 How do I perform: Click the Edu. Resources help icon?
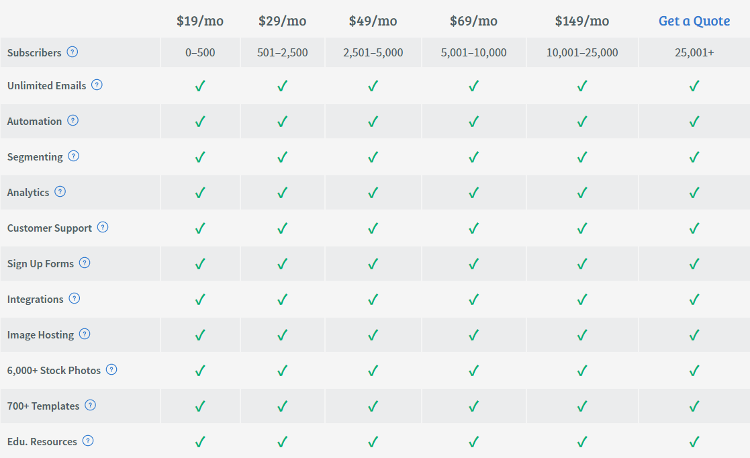88,441
